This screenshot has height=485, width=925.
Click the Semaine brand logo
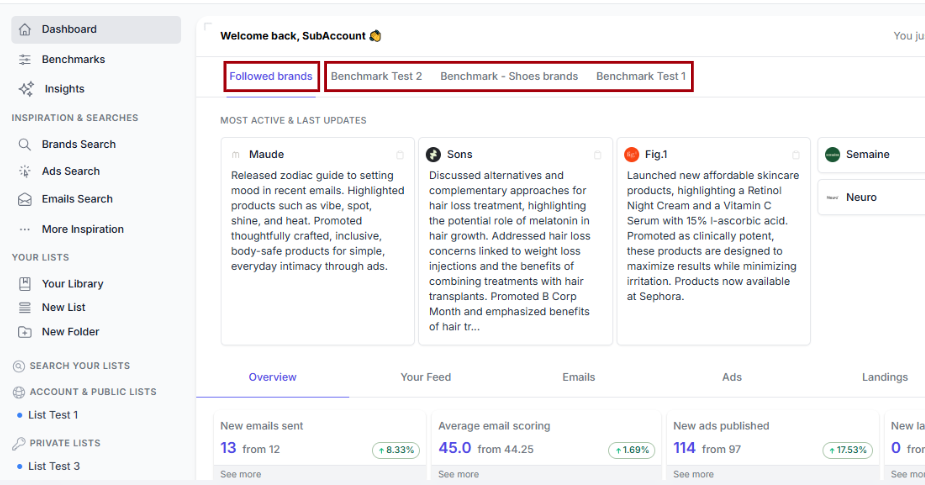click(832, 155)
